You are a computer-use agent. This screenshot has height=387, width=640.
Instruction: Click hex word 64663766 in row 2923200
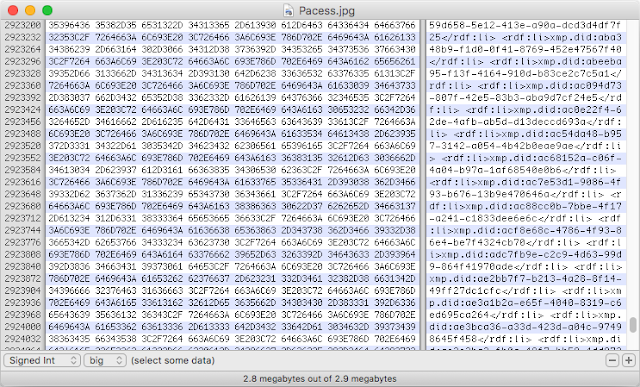[395, 25]
